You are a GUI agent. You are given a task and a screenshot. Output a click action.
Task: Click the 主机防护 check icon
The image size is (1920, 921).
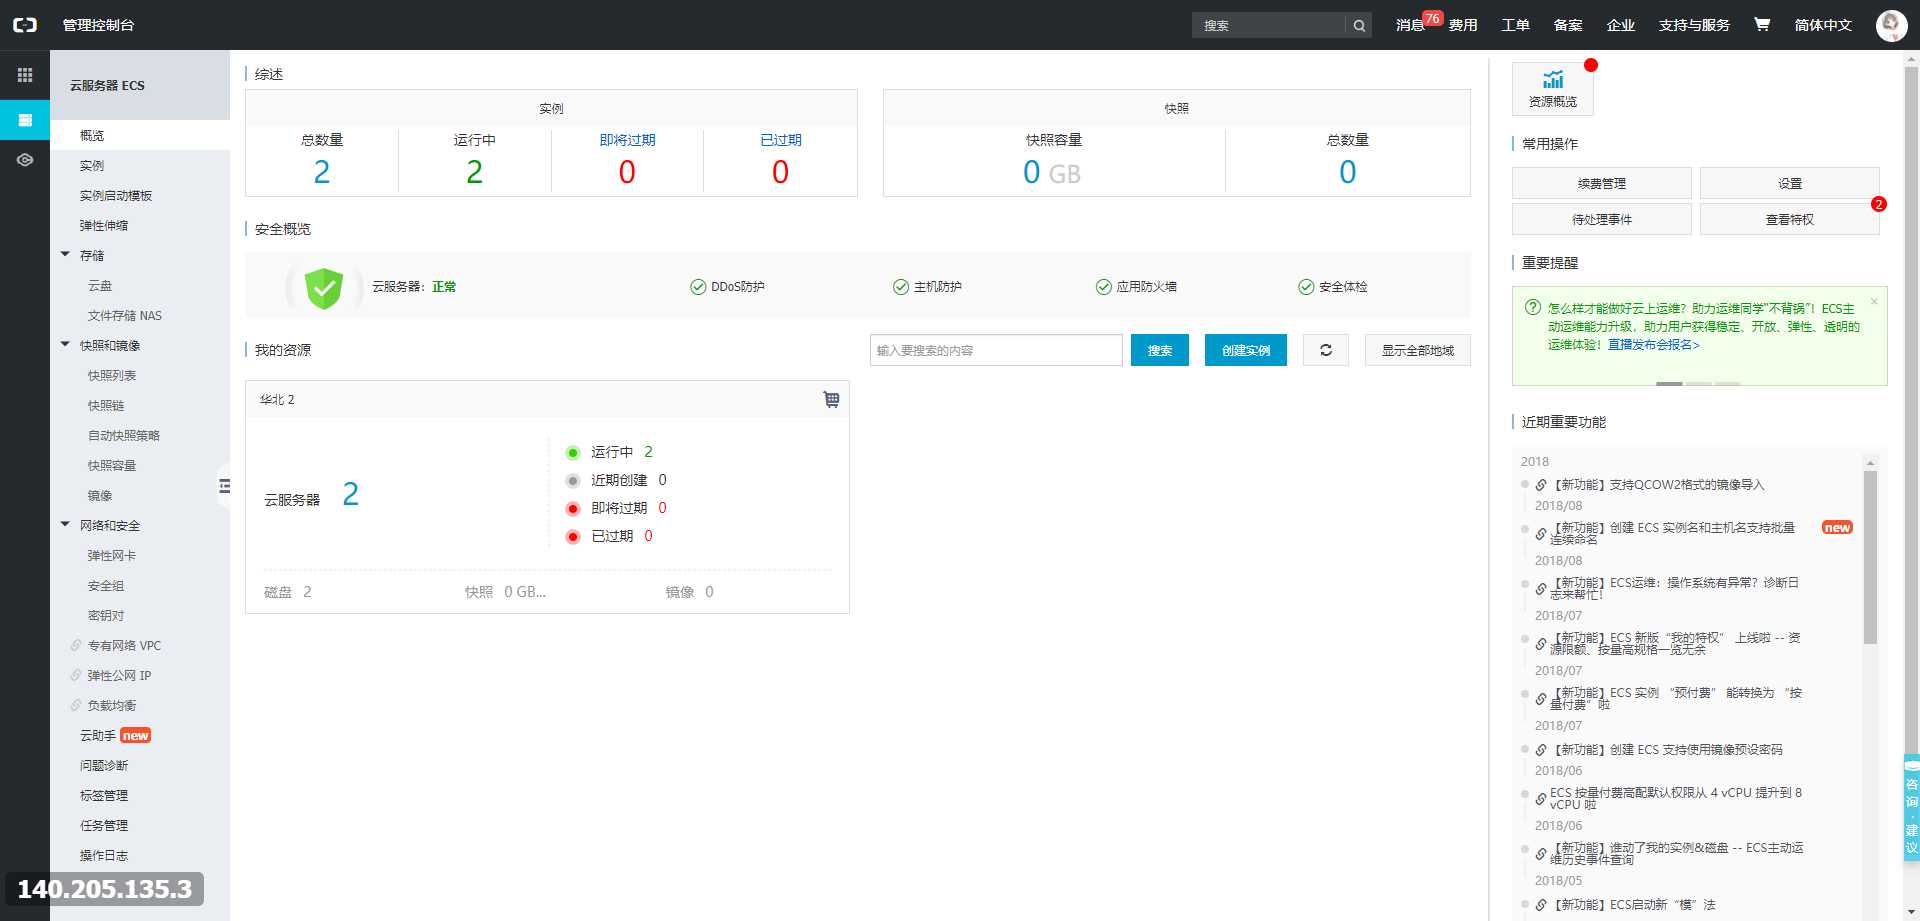[x=901, y=287]
